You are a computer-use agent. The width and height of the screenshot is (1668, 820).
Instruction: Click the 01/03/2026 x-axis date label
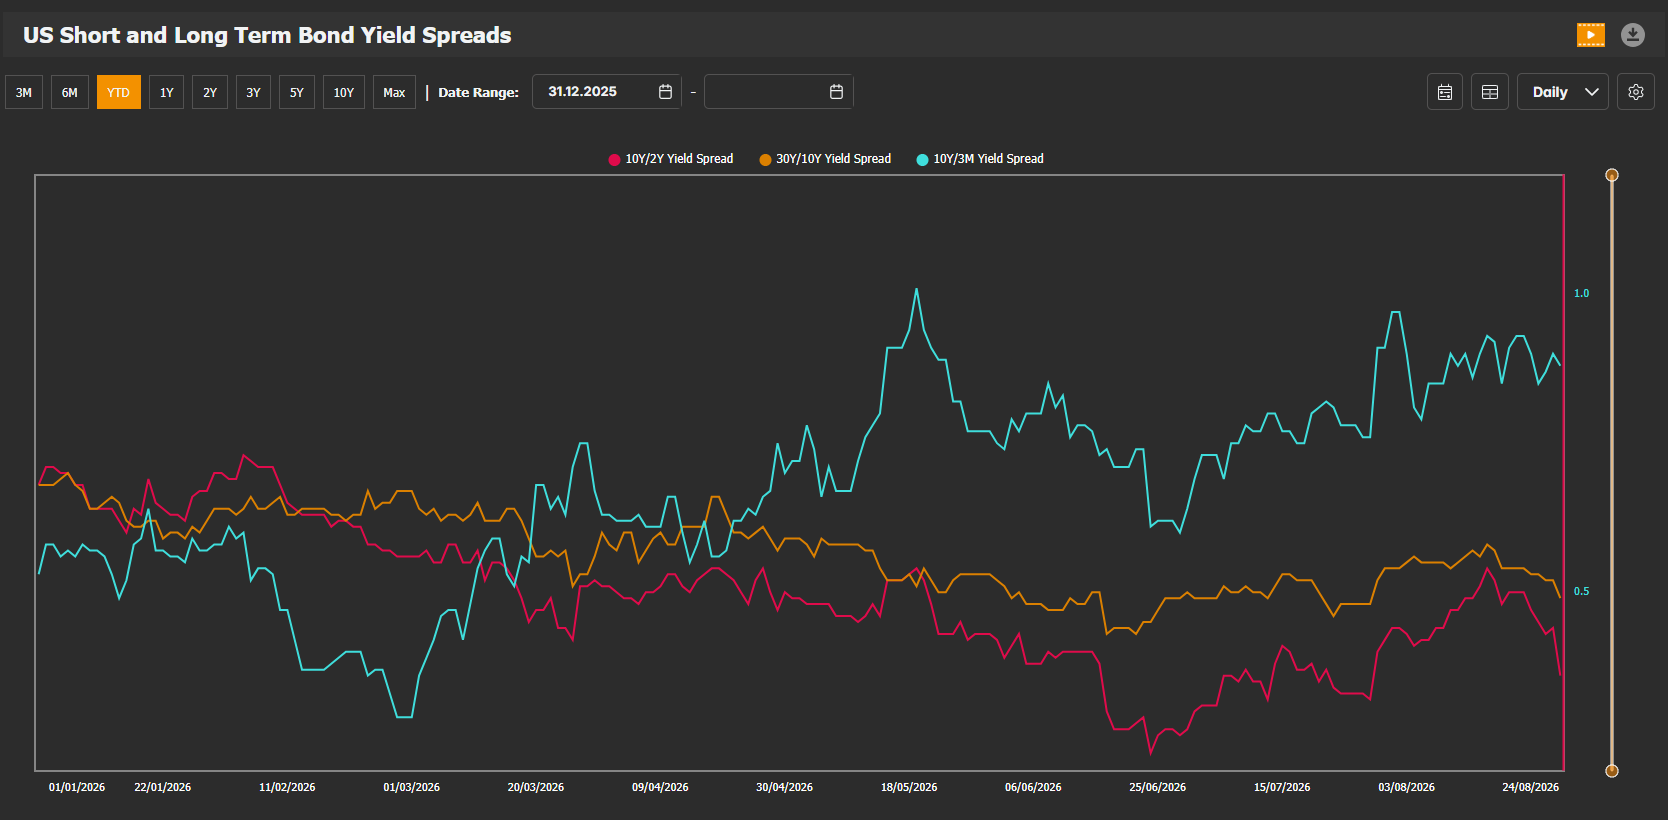[x=412, y=788]
